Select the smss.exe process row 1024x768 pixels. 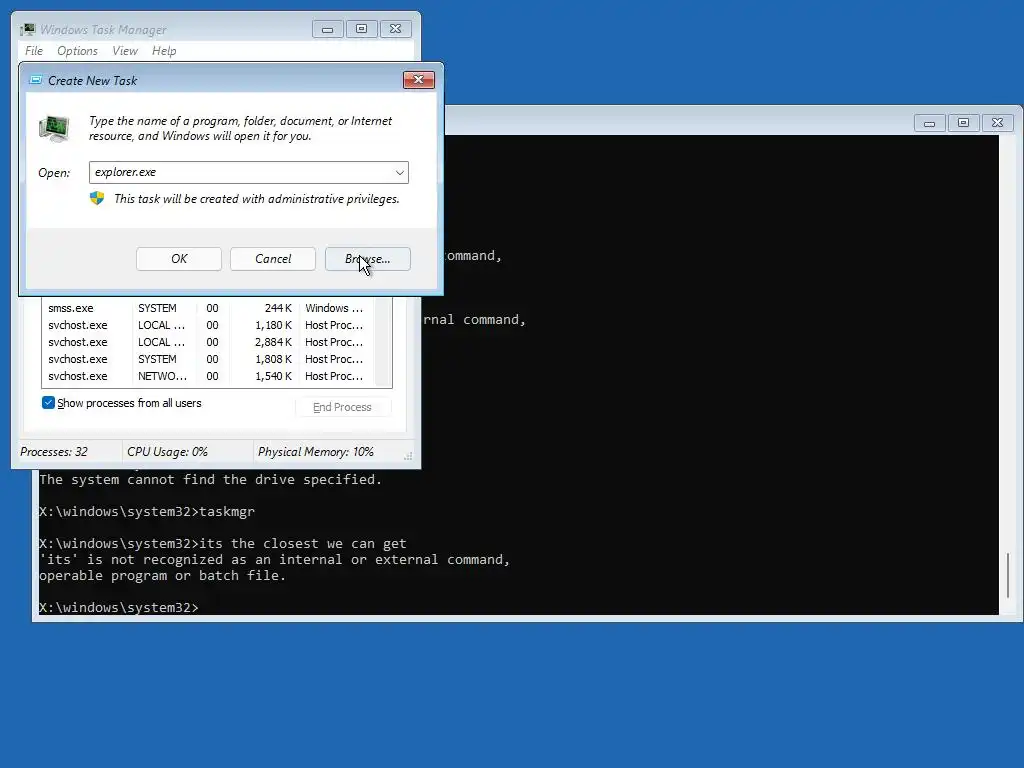coord(210,308)
